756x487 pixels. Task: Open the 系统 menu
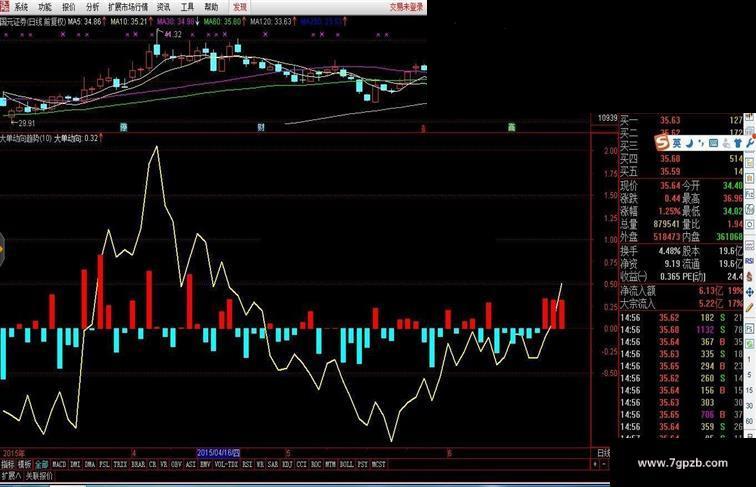click(21, 7)
